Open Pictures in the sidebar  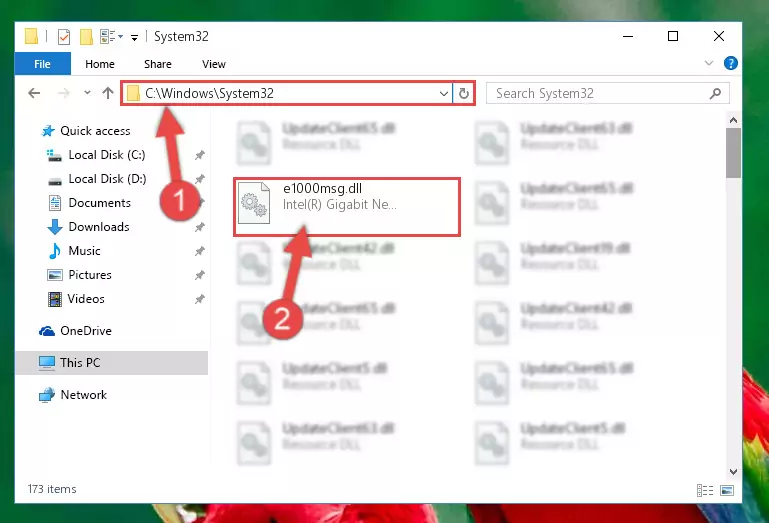click(x=90, y=275)
